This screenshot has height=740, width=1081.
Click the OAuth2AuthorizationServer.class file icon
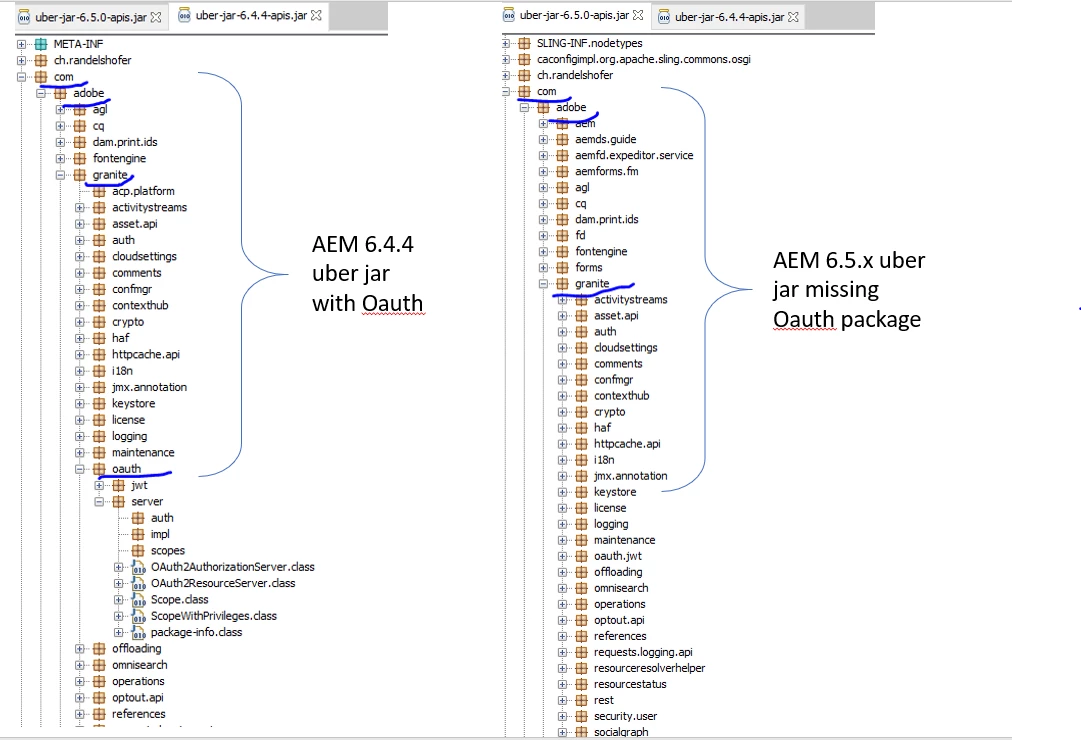click(x=138, y=567)
